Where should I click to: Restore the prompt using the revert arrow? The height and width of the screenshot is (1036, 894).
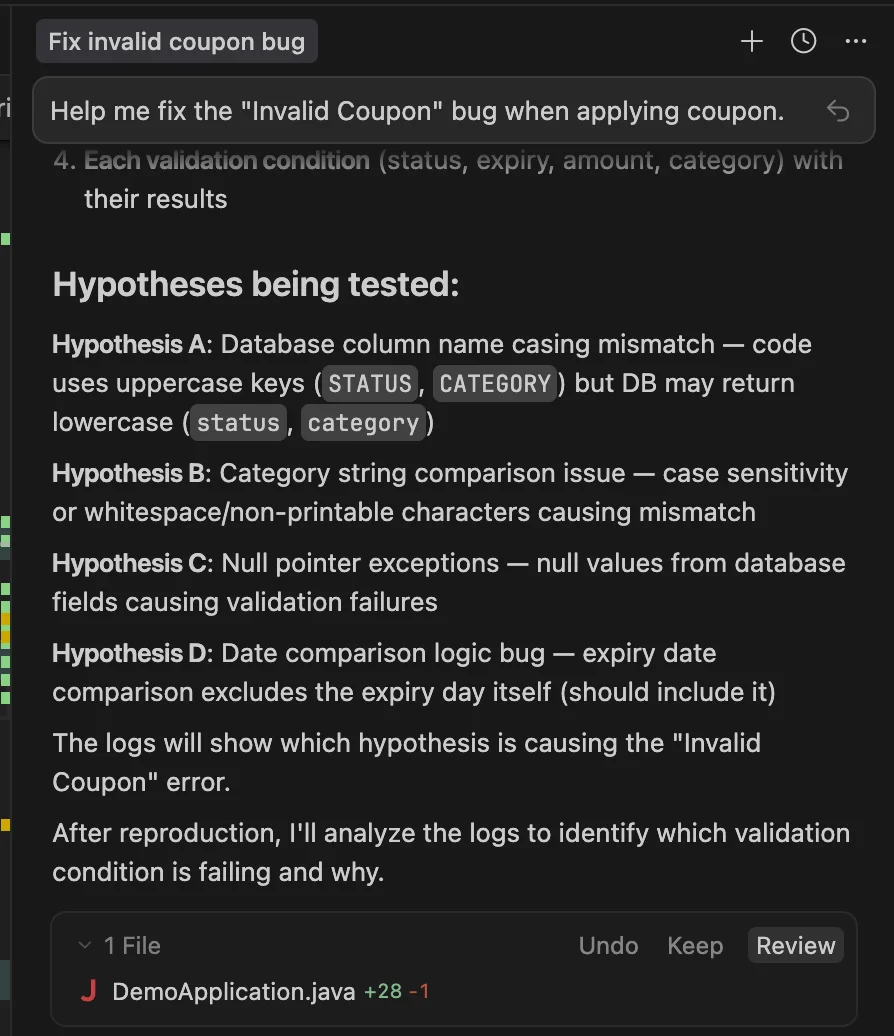838,111
